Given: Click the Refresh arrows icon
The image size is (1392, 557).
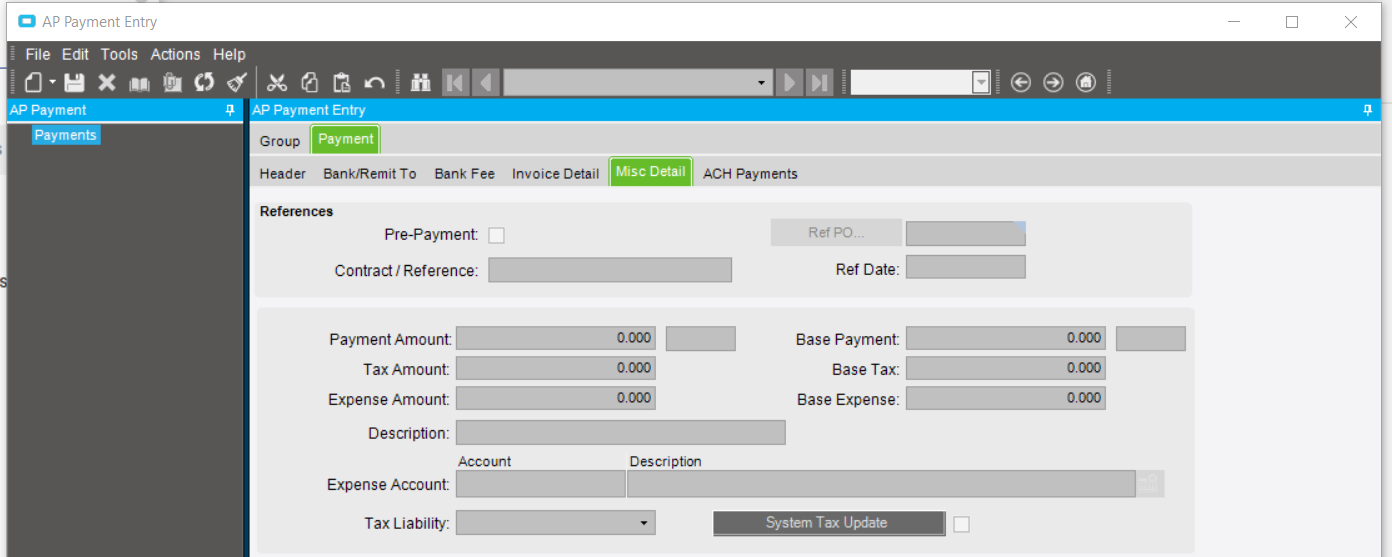Looking at the screenshot, I should click(204, 83).
